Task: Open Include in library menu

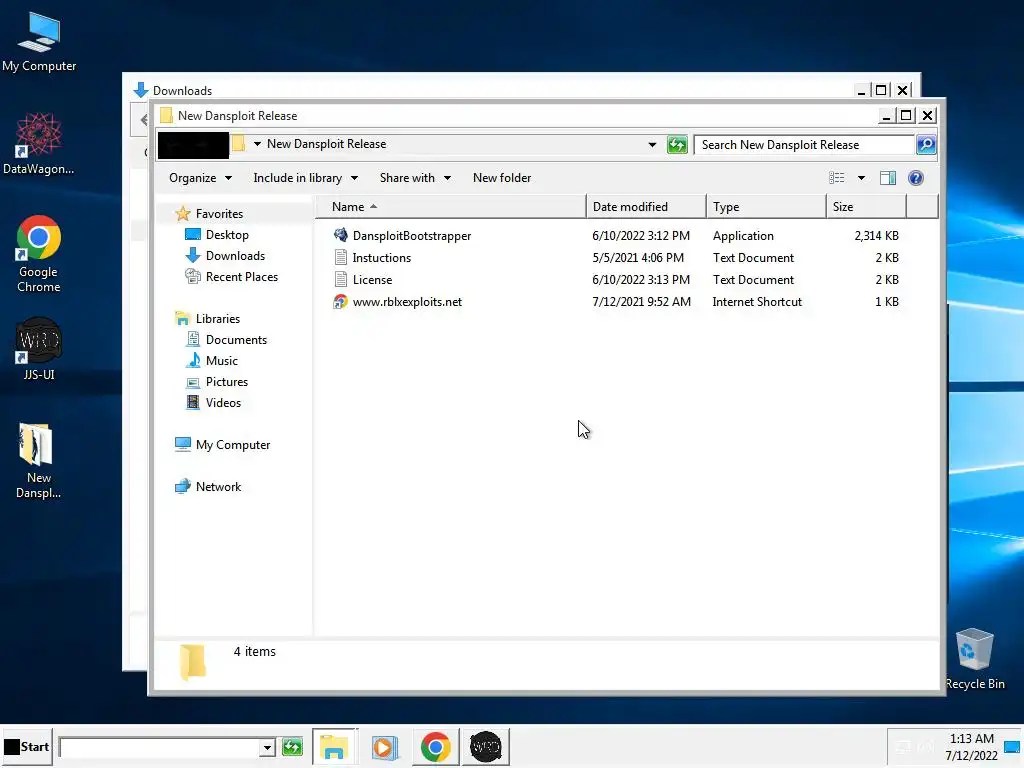Action: [305, 178]
